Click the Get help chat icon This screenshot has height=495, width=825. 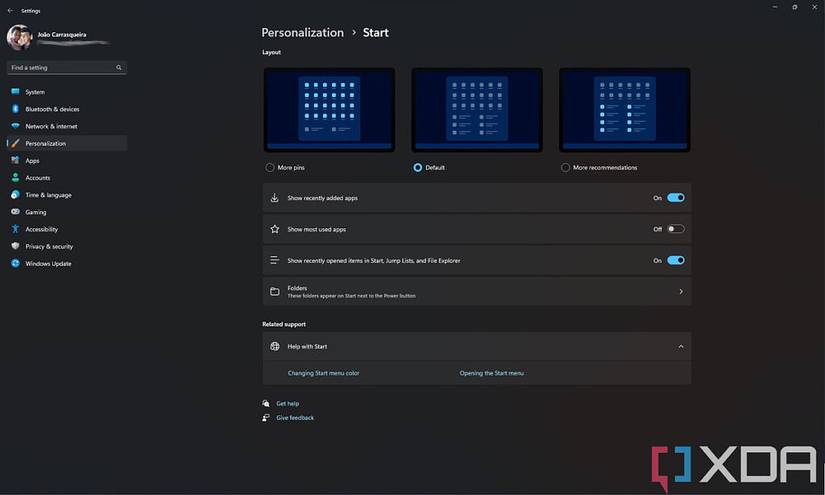tap(266, 403)
